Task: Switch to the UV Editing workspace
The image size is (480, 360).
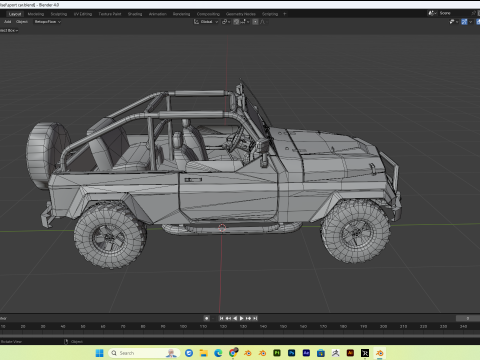Action: (x=83, y=14)
